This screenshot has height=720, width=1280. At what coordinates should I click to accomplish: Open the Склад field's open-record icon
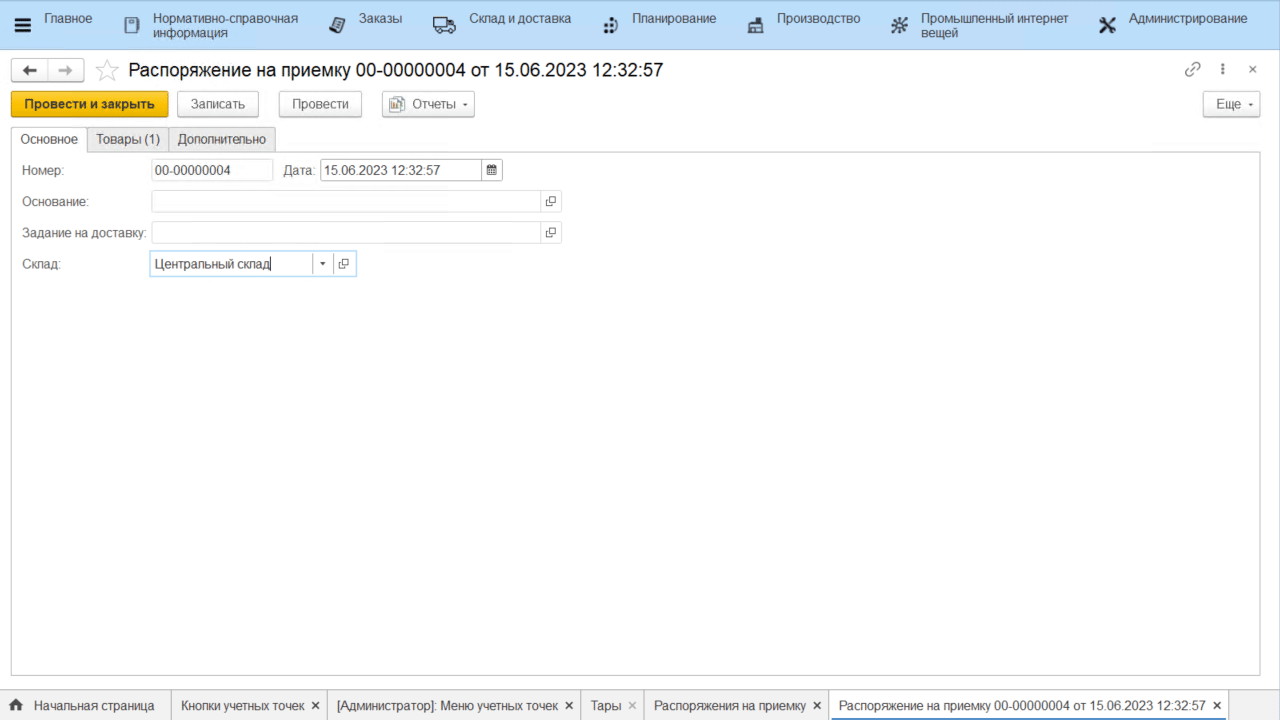344,264
